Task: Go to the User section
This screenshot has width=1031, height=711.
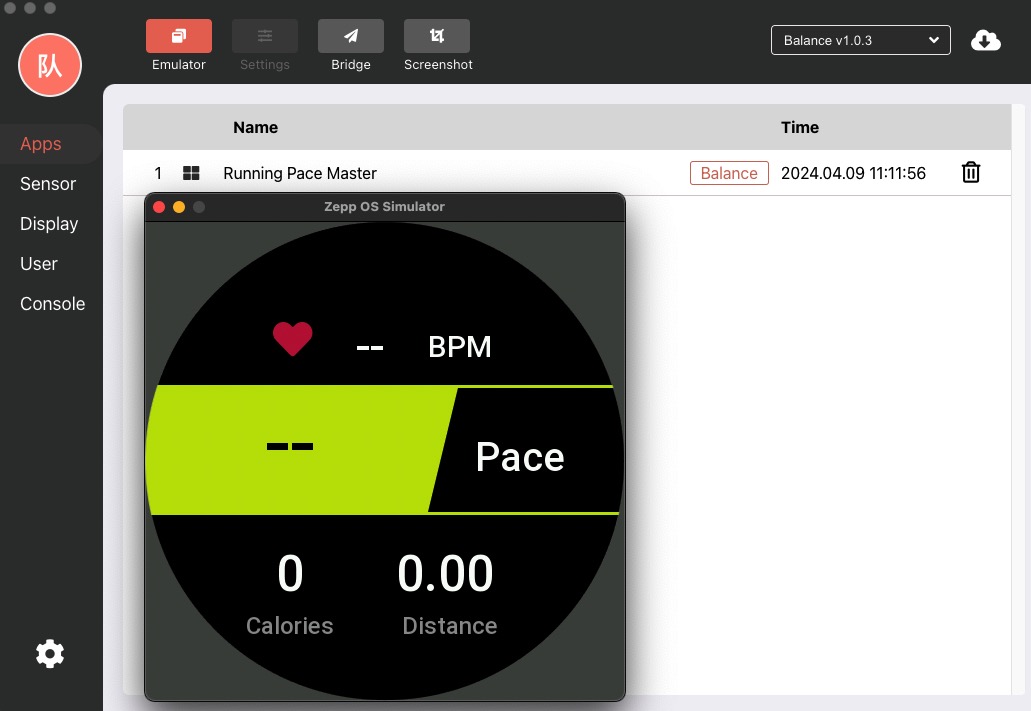Action: [x=39, y=264]
